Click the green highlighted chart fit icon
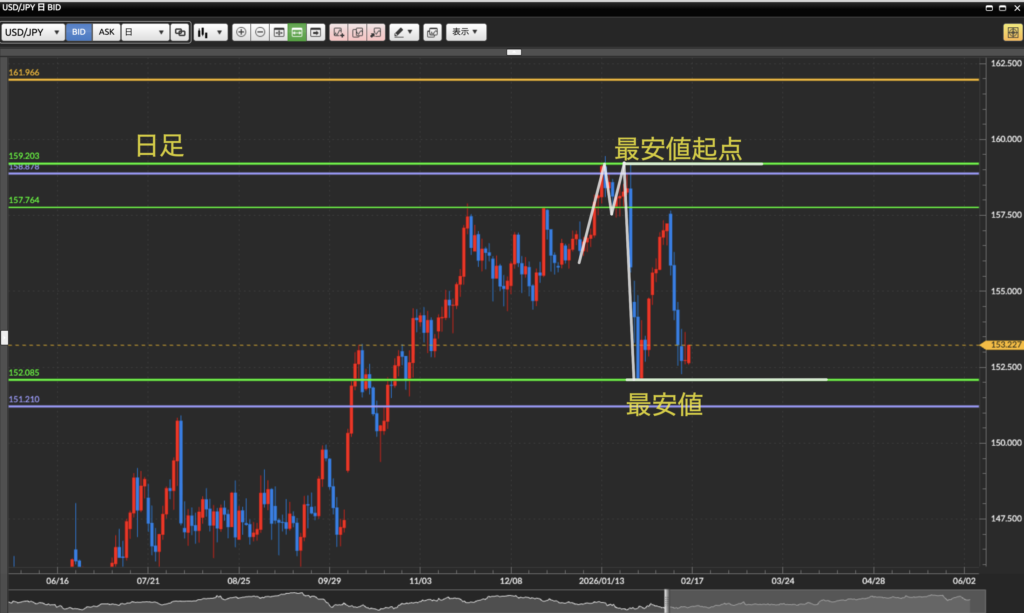 [x=297, y=32]
